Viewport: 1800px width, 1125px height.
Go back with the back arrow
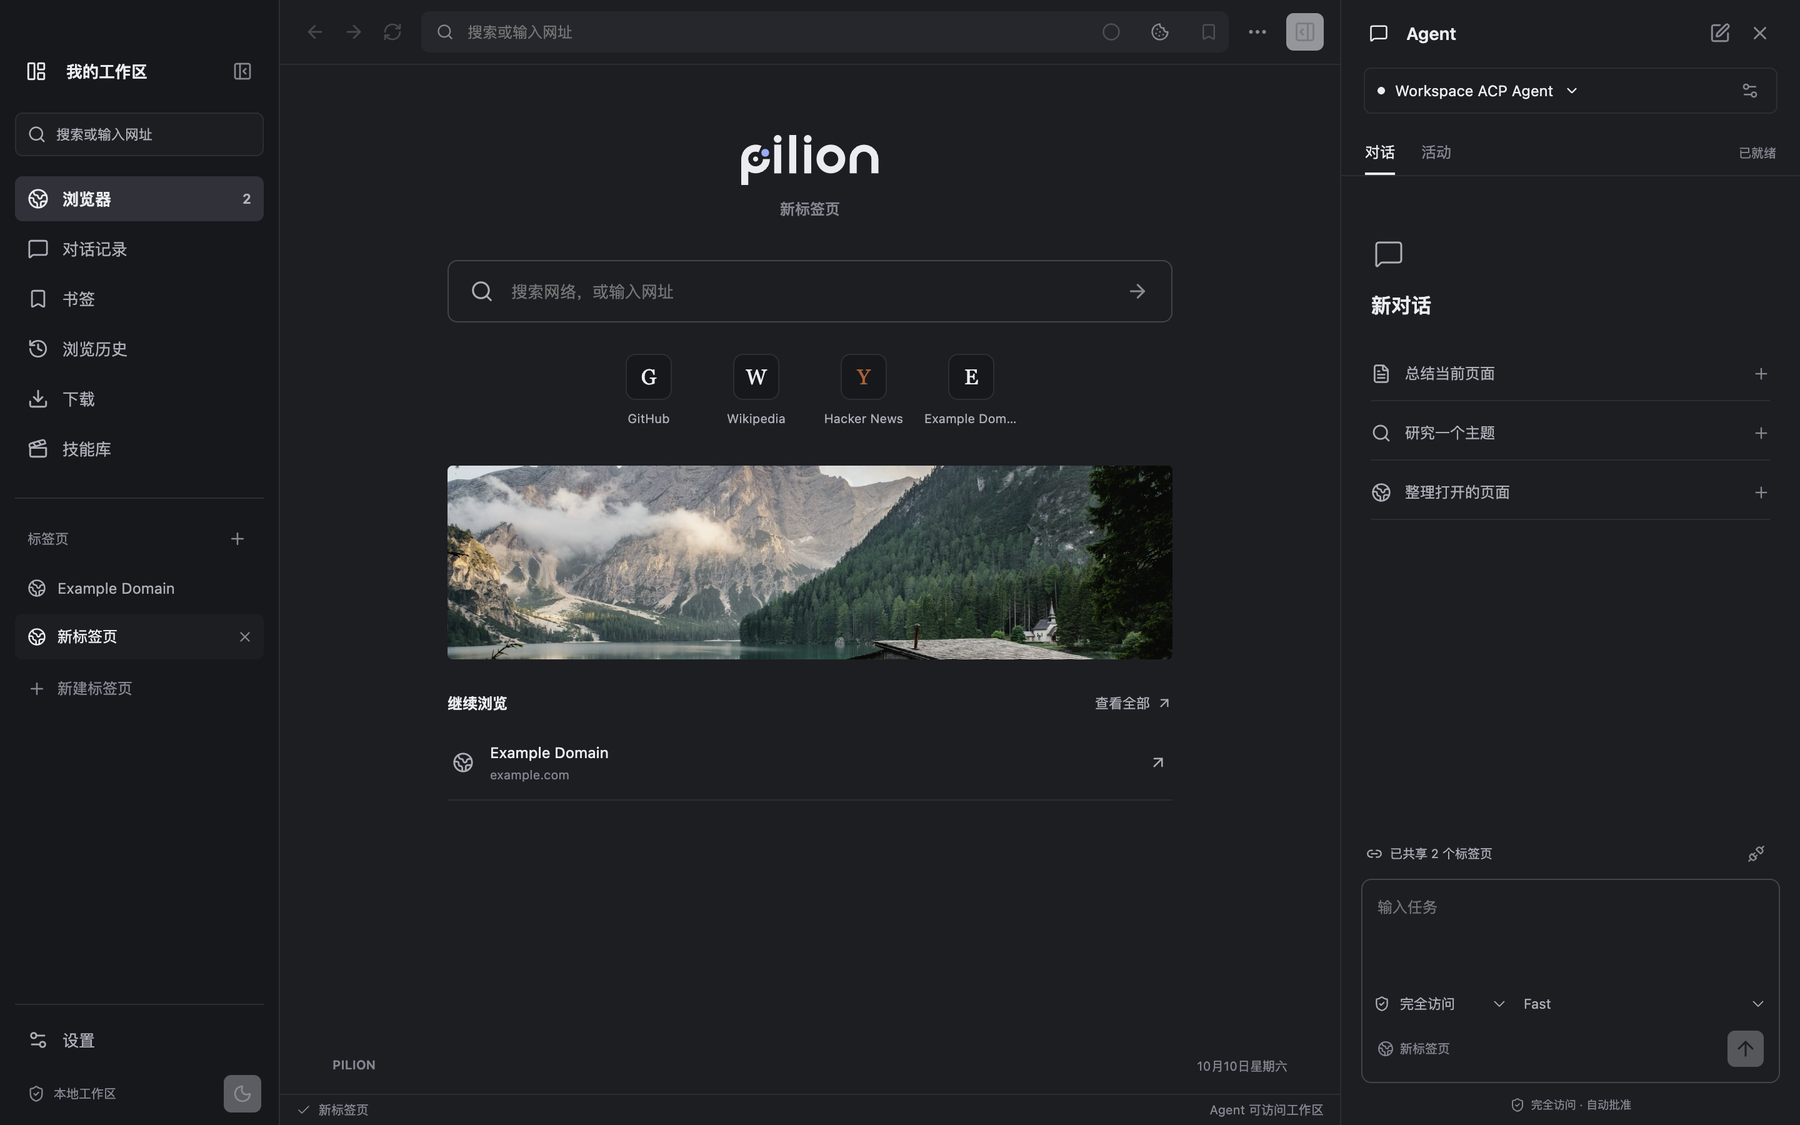(315, 32)
